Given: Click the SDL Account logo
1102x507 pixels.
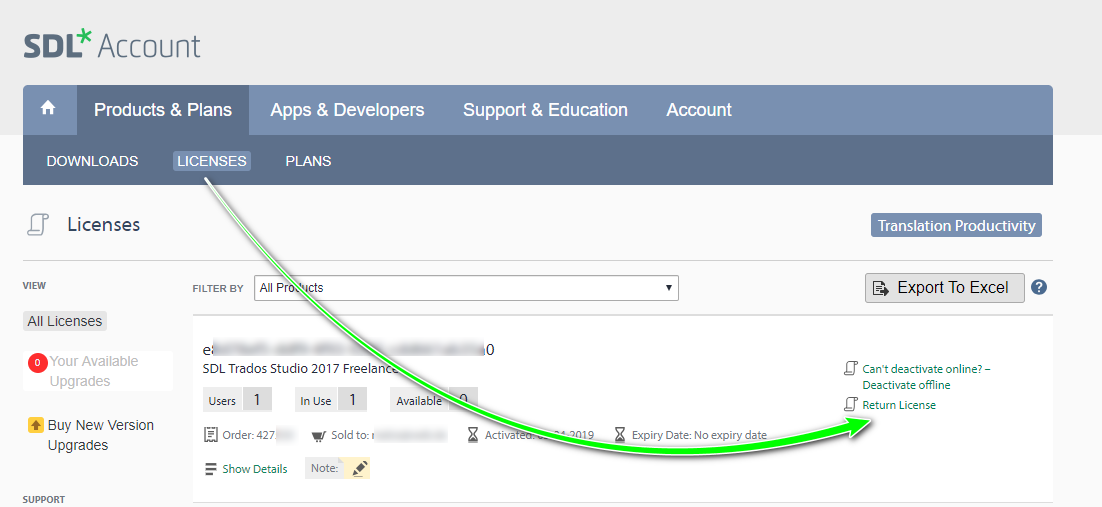Looking at the screenshot, I should (x=112, y=45).
